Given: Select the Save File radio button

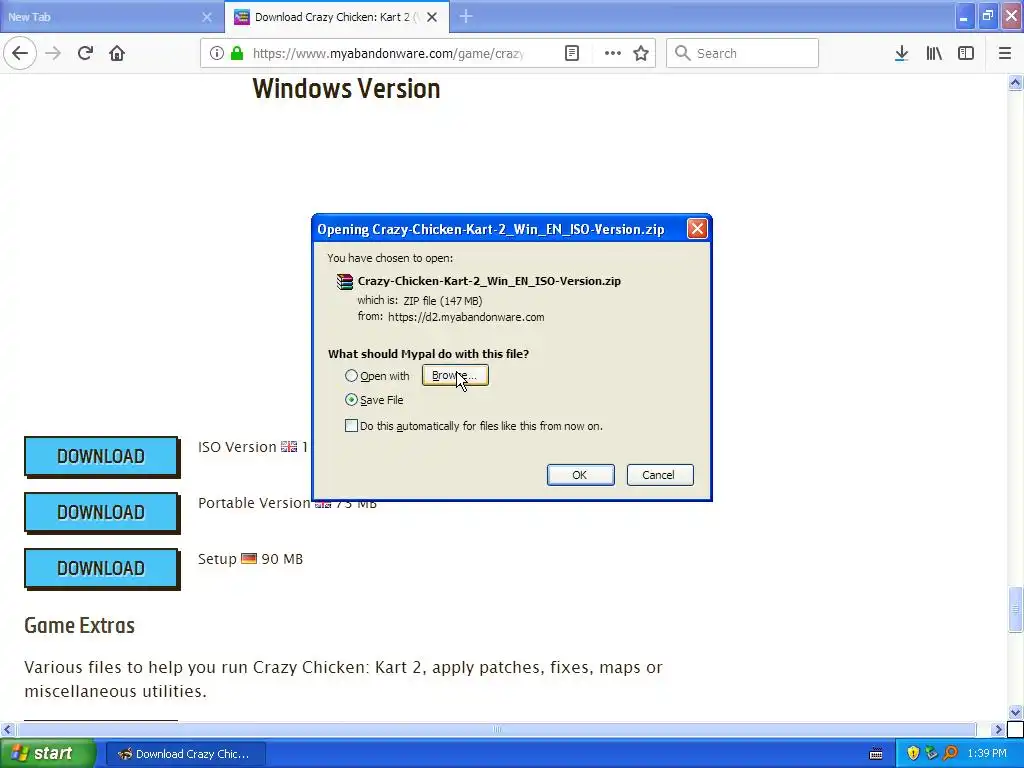Looking at the screenshot, I should pos(351,400).
